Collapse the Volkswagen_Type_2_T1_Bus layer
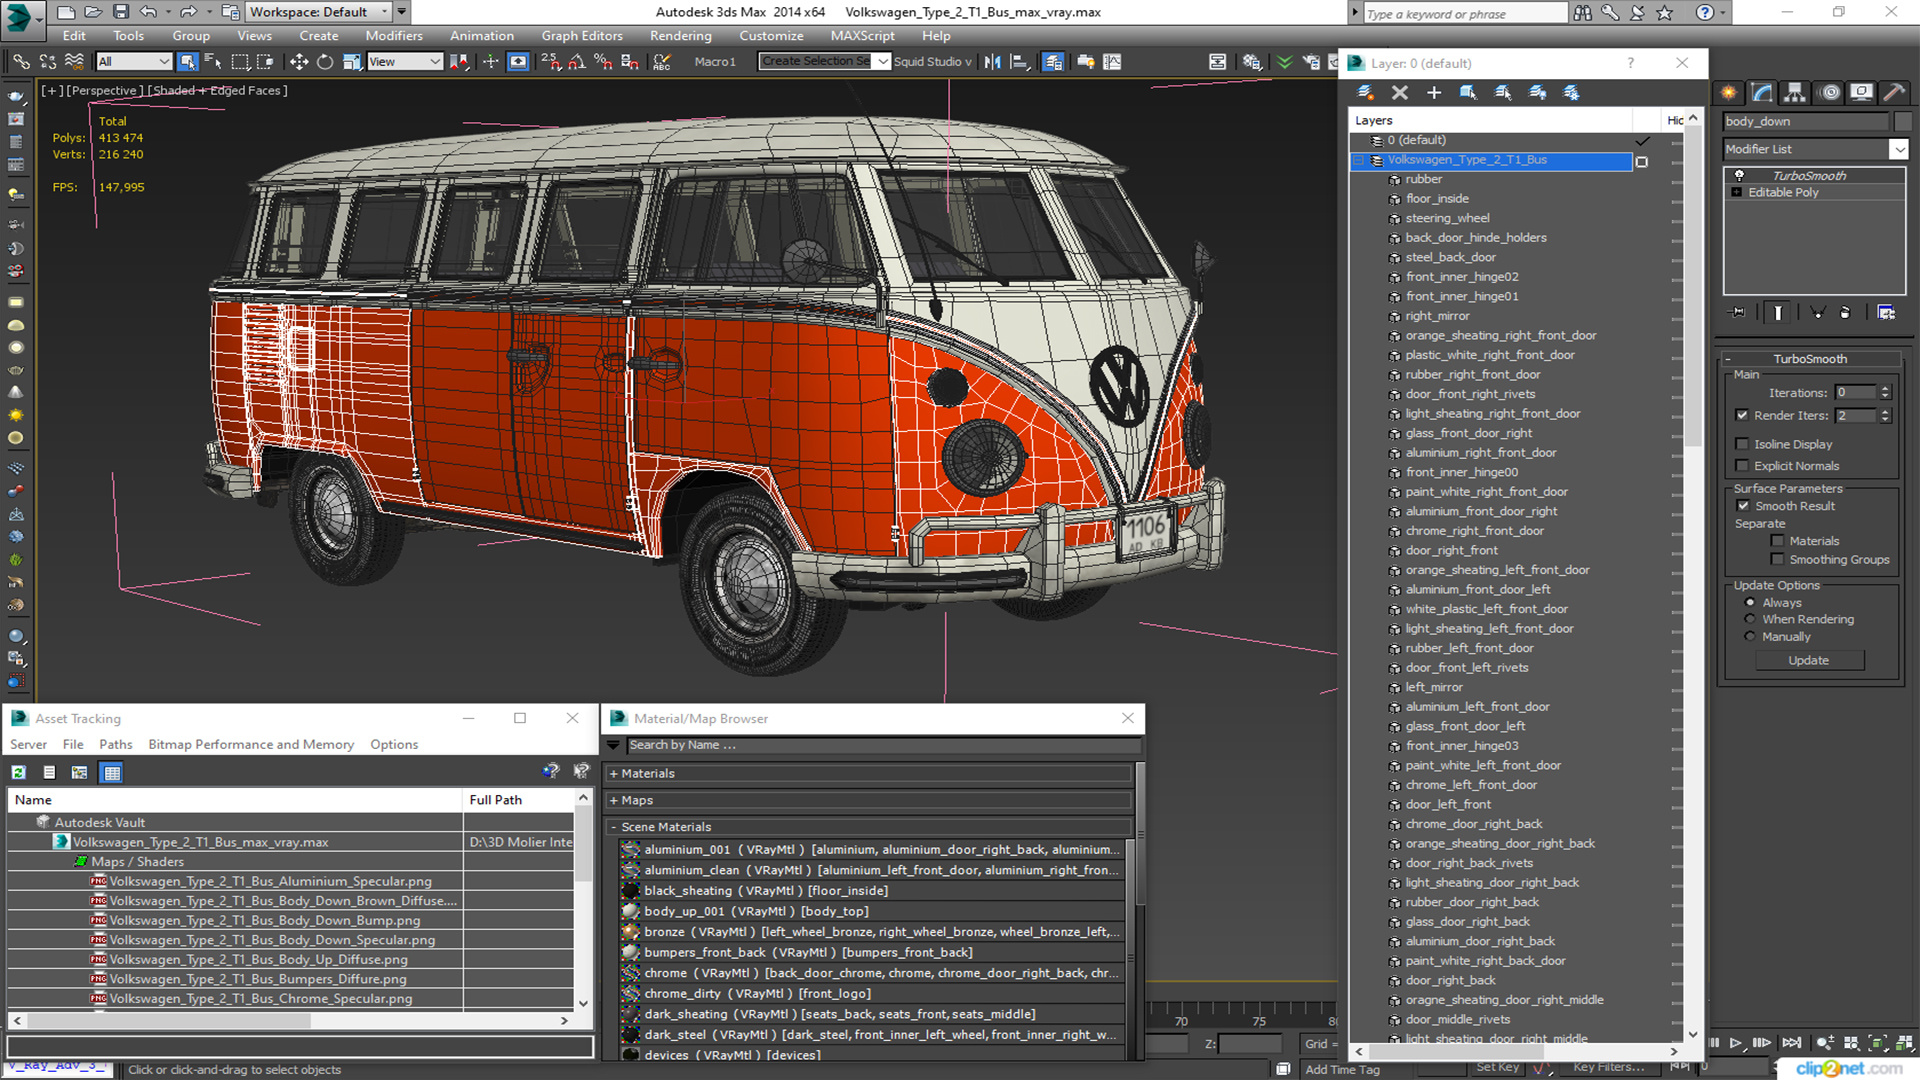Image resolution: width=1920 pixels, height=1080 pixels. coord(1359,160)
